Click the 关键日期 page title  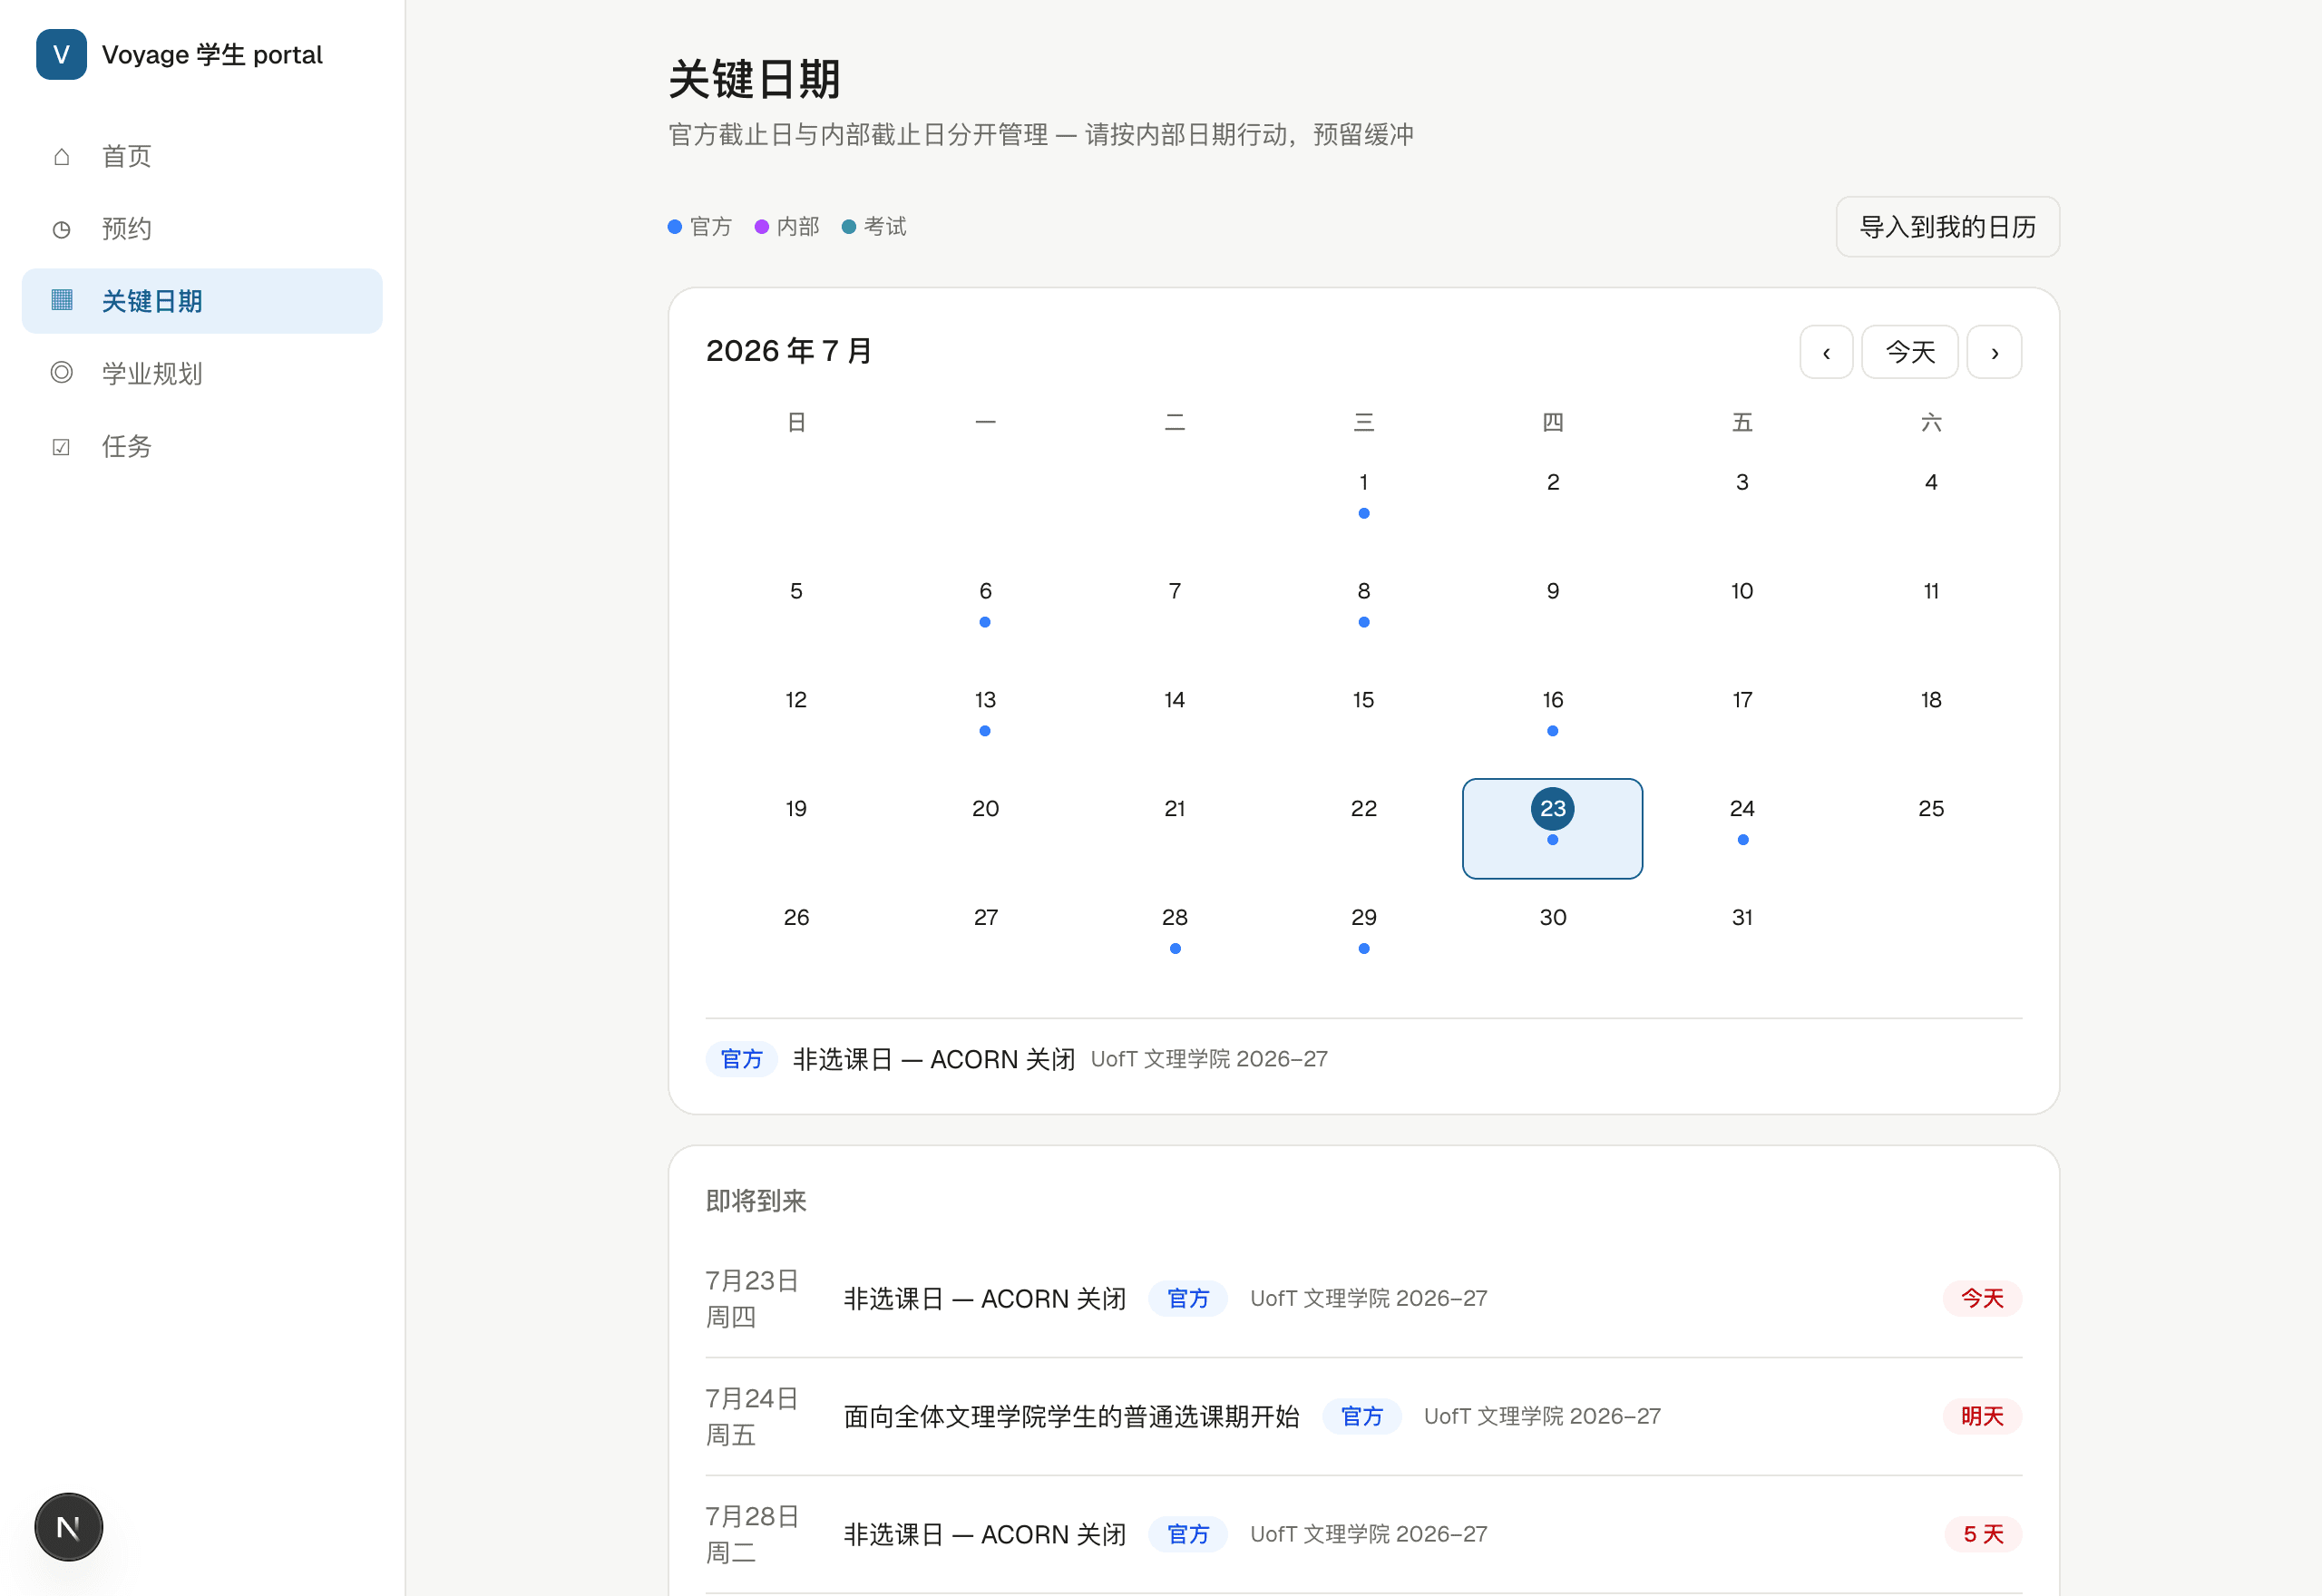click(x=754, y=79)
